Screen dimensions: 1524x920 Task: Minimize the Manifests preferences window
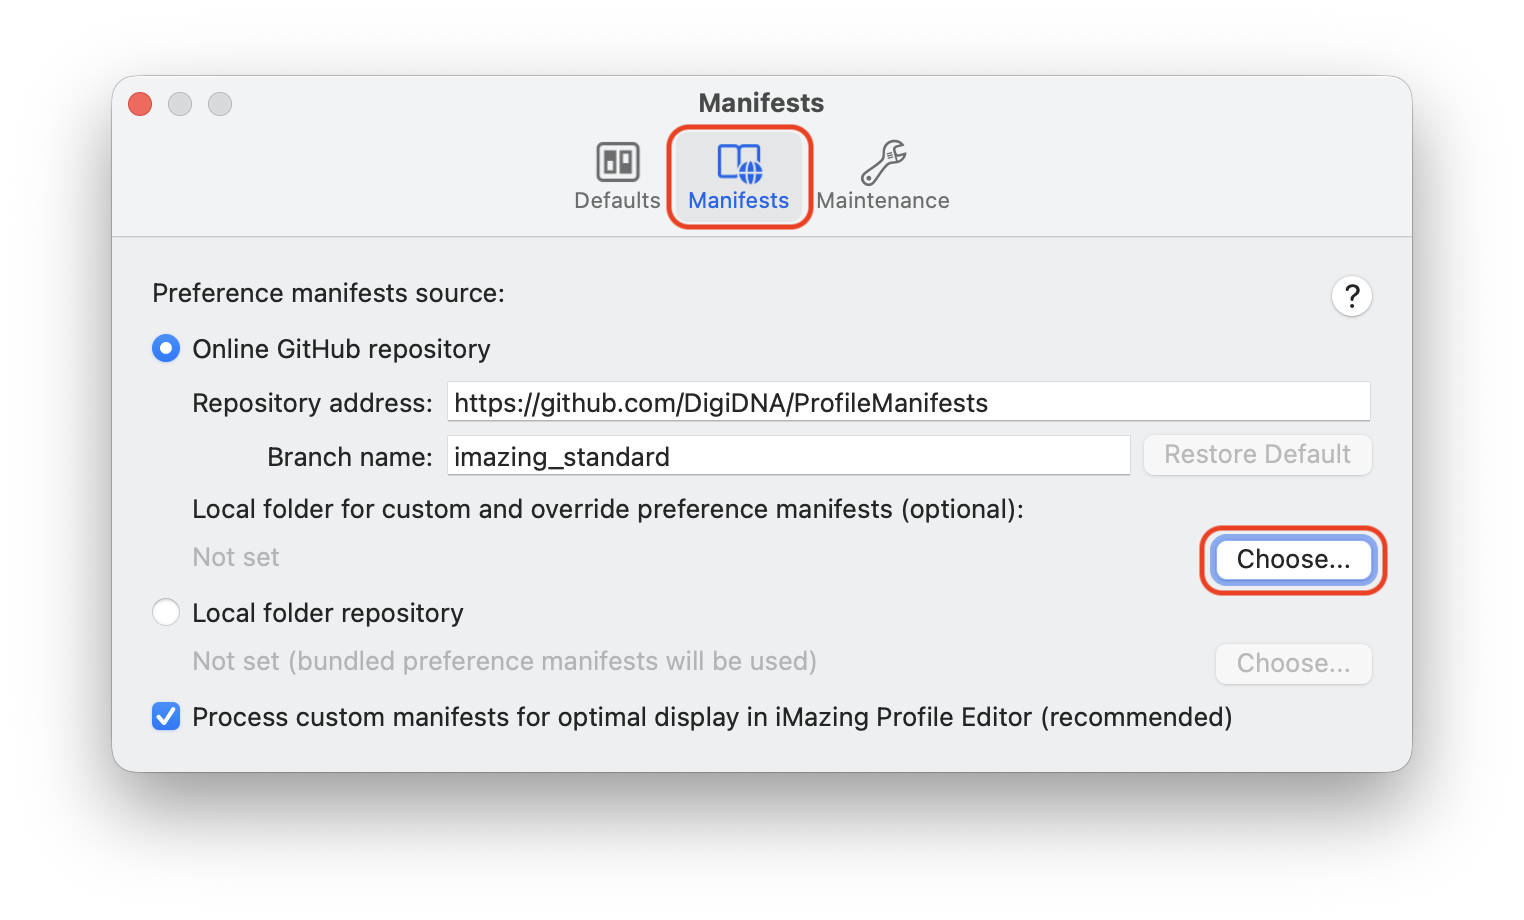(x=180, y=104)
